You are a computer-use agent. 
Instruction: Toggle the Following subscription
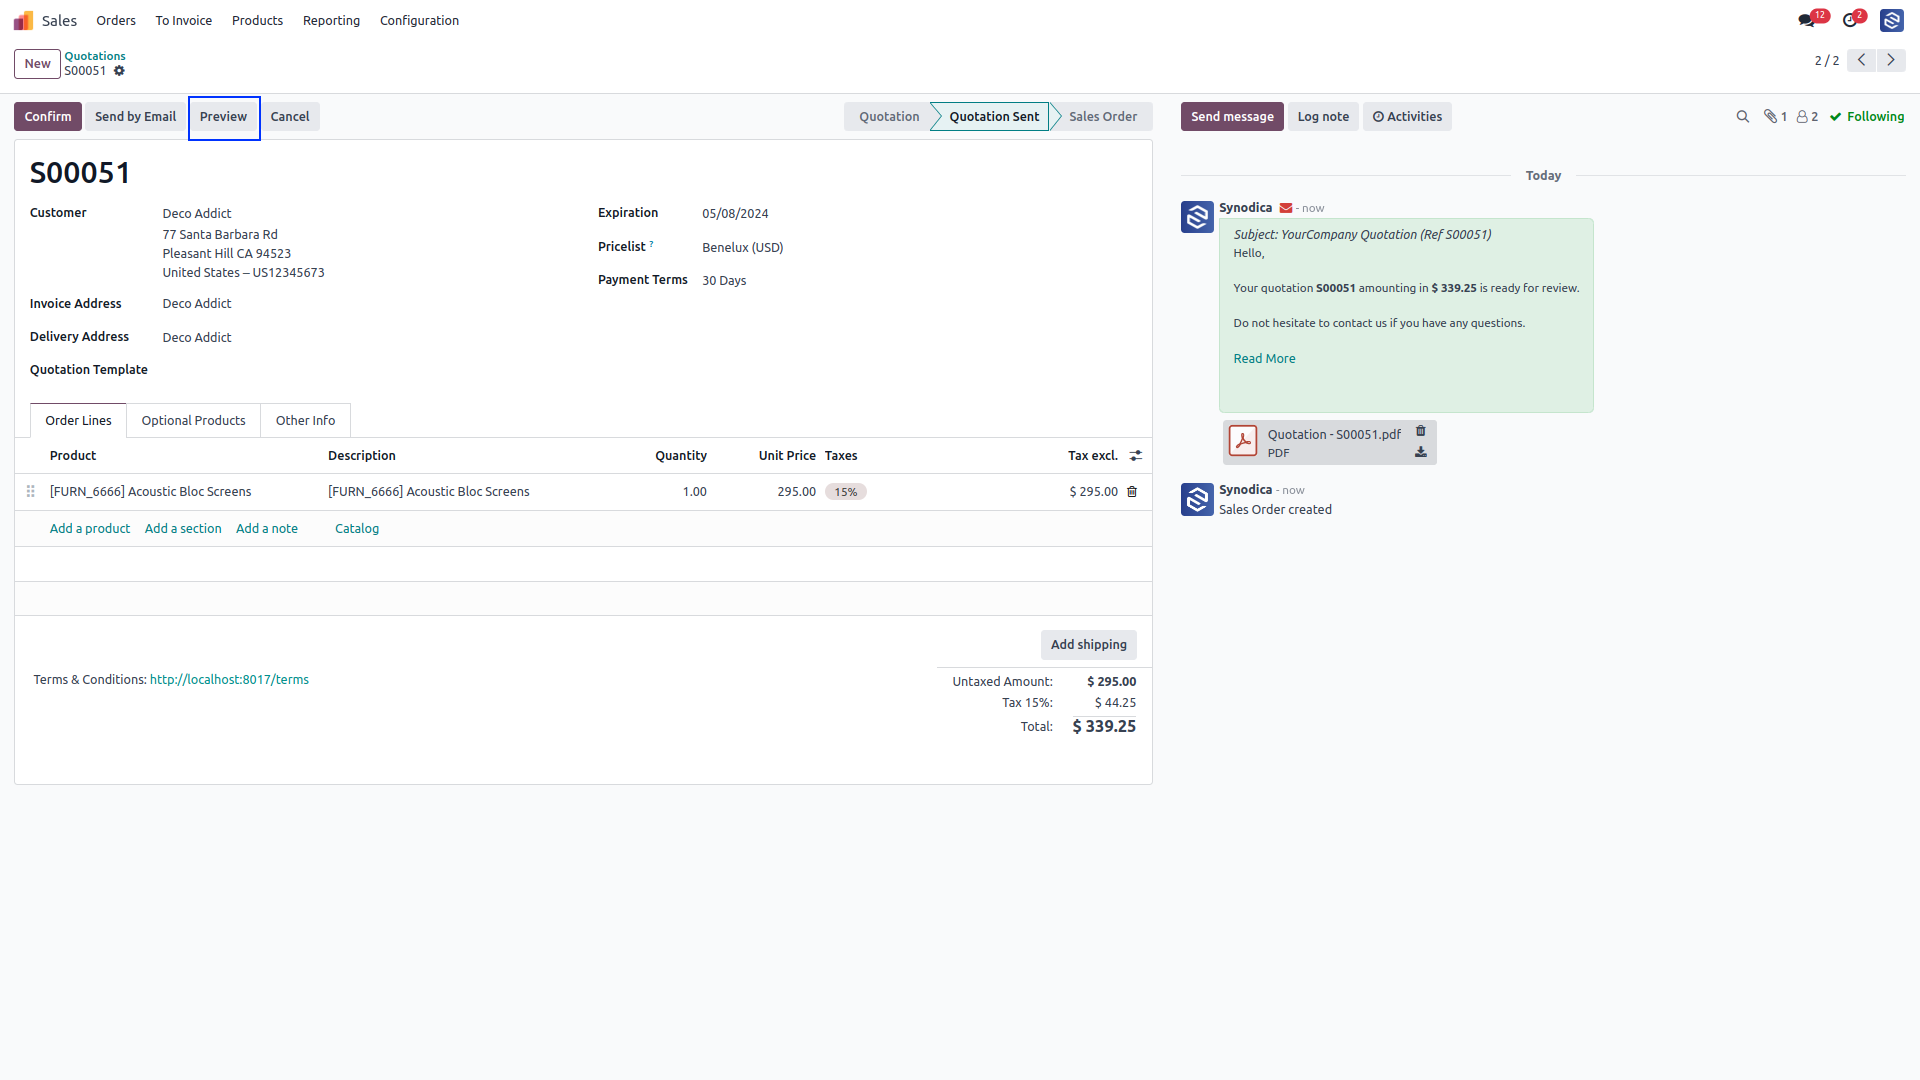[1867, 117]
